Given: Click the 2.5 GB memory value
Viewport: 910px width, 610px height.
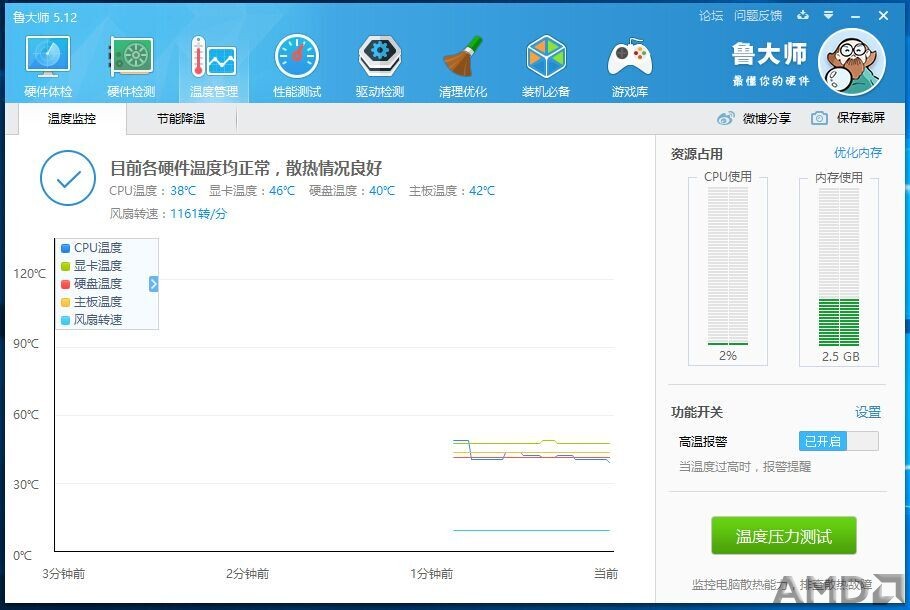Looking at the screenshot, I should click(840, 356).
